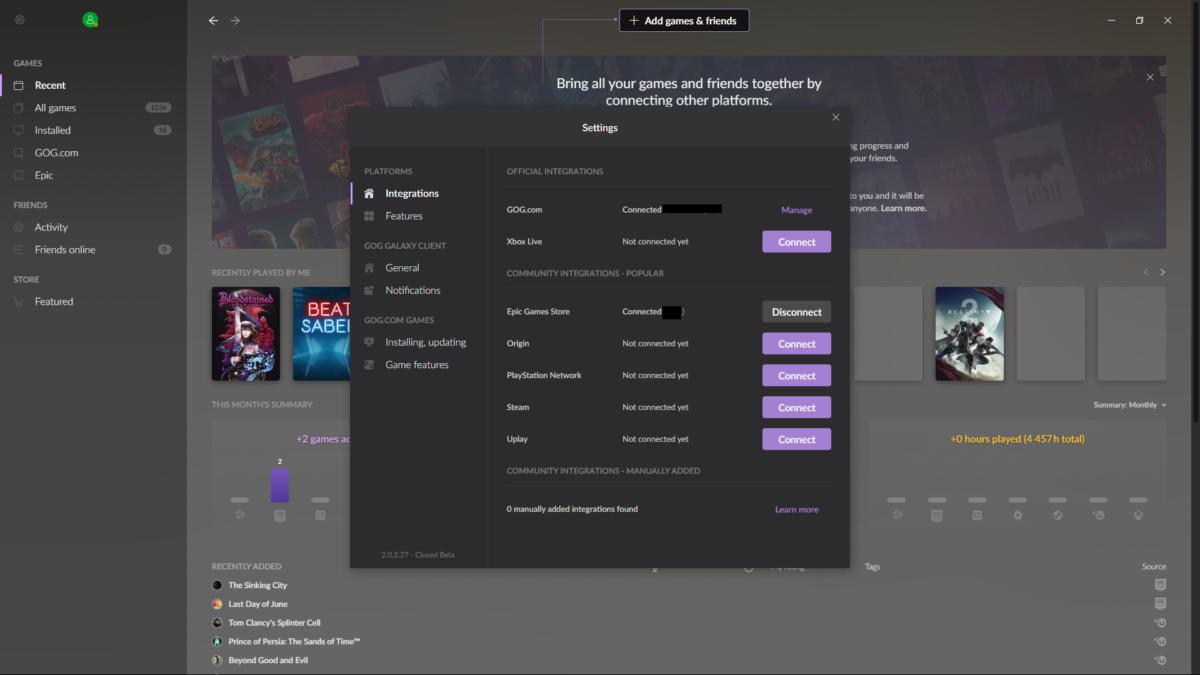Screen dimensions: 1200x675
Task: Click the Source column header
Action: [1154, 566]
